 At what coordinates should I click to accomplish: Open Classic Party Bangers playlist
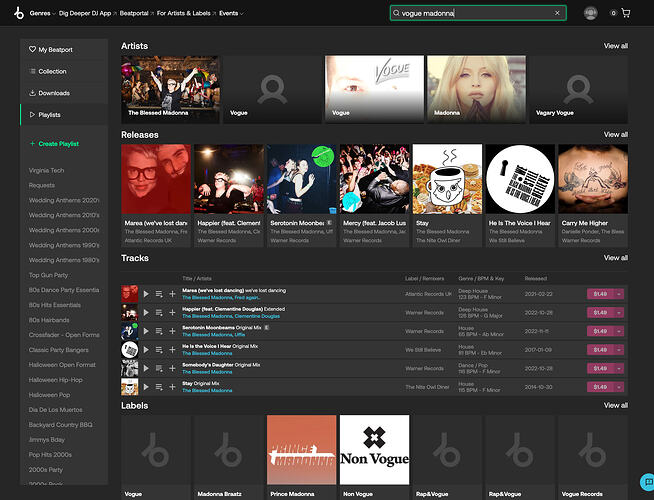(58, 350)
